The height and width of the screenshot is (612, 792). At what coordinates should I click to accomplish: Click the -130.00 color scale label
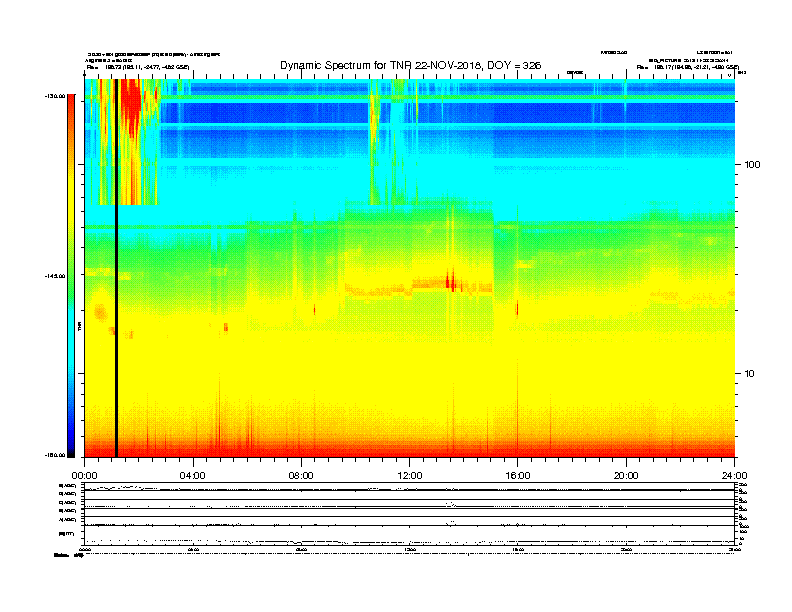click(55, 95)
